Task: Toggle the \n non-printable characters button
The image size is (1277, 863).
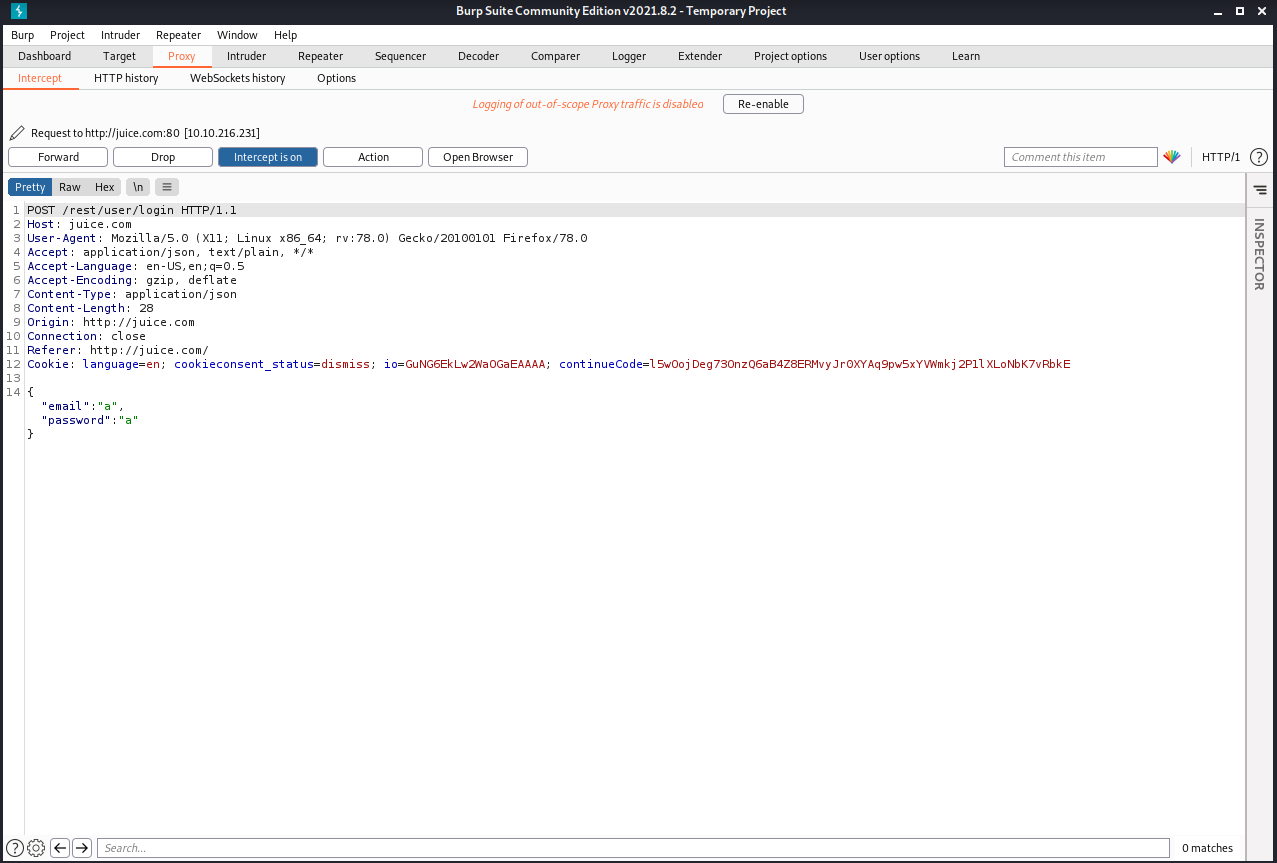Action: pyautogui.click(x=138, y=187)
